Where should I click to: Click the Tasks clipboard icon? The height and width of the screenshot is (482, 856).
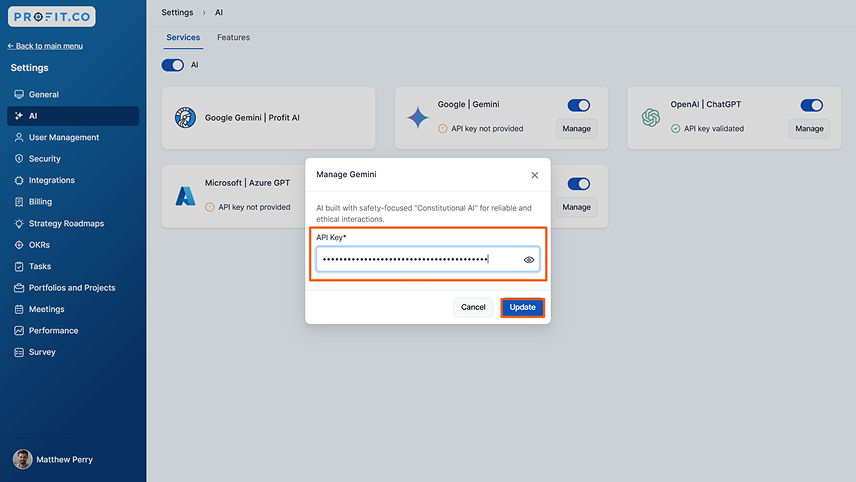[x=19, y=266]
